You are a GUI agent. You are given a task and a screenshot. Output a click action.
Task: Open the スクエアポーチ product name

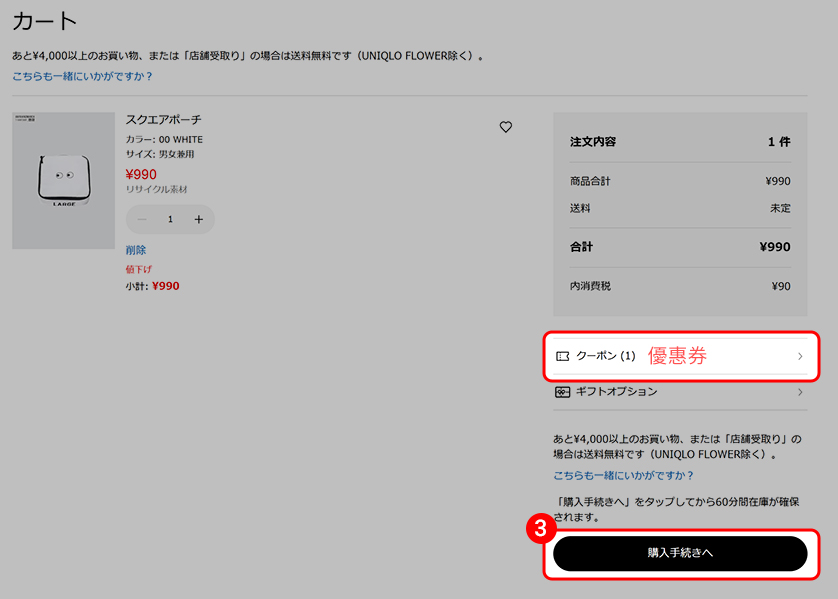163,120
